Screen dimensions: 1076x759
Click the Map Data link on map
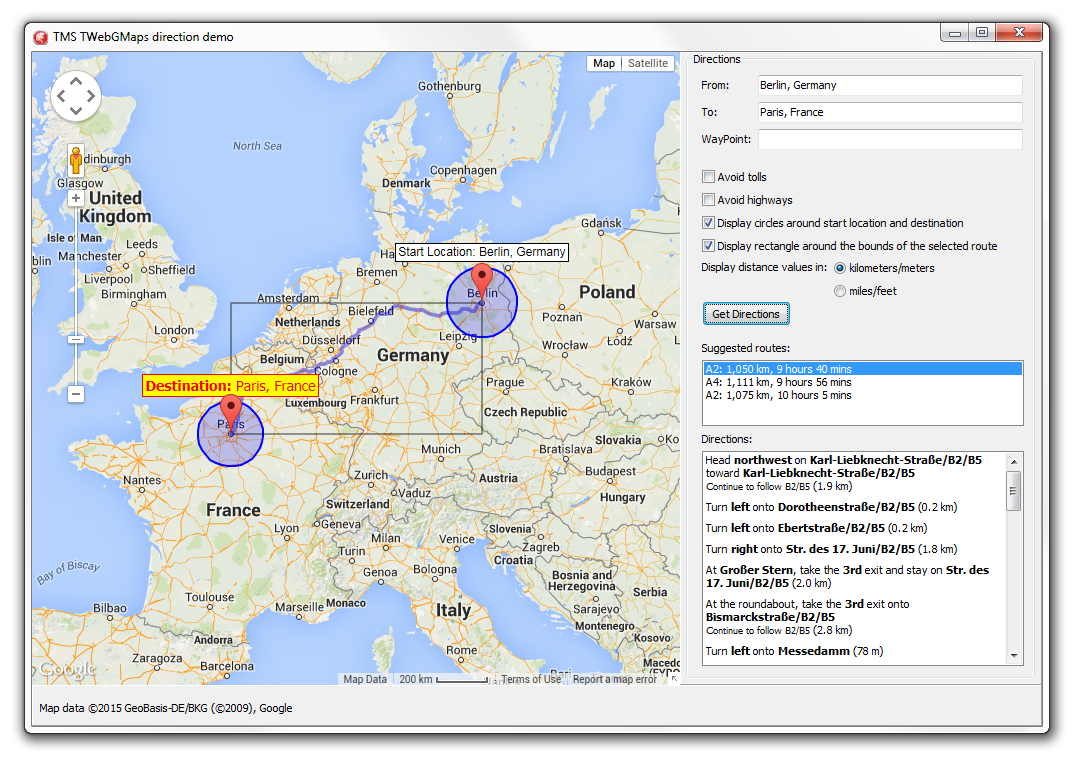click(365, 679)
